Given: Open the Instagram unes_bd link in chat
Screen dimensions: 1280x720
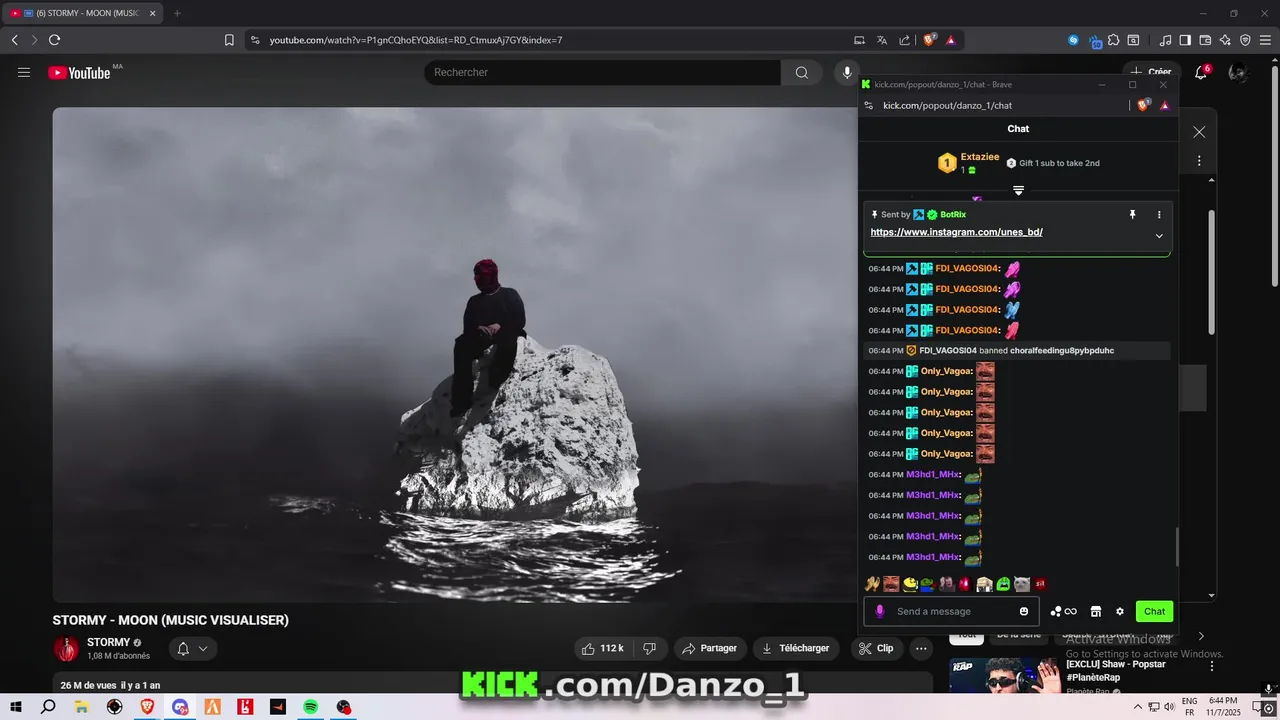Looking at the screenshot, I should coord(956,232).
